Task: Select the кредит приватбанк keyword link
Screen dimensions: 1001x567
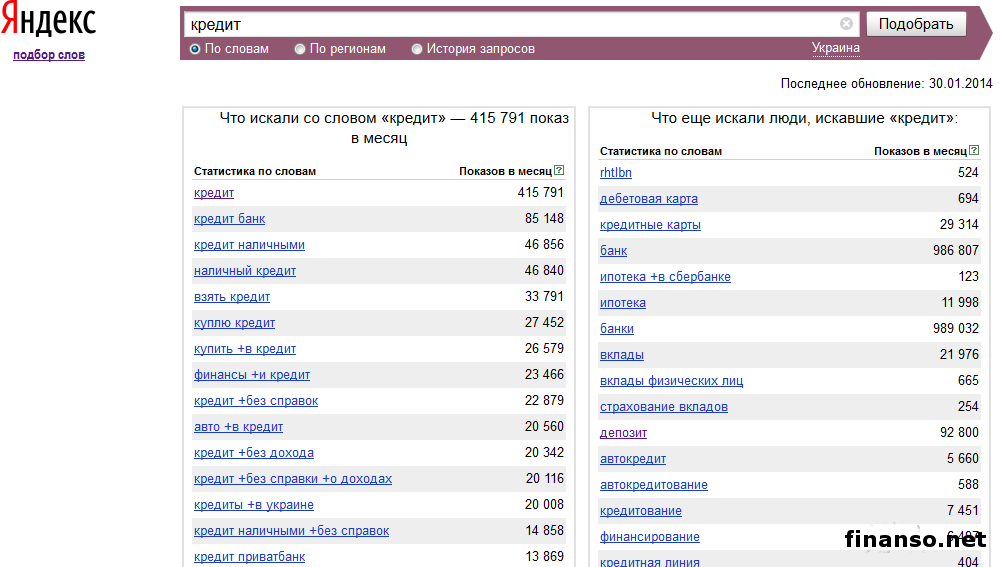Action: 249,557
